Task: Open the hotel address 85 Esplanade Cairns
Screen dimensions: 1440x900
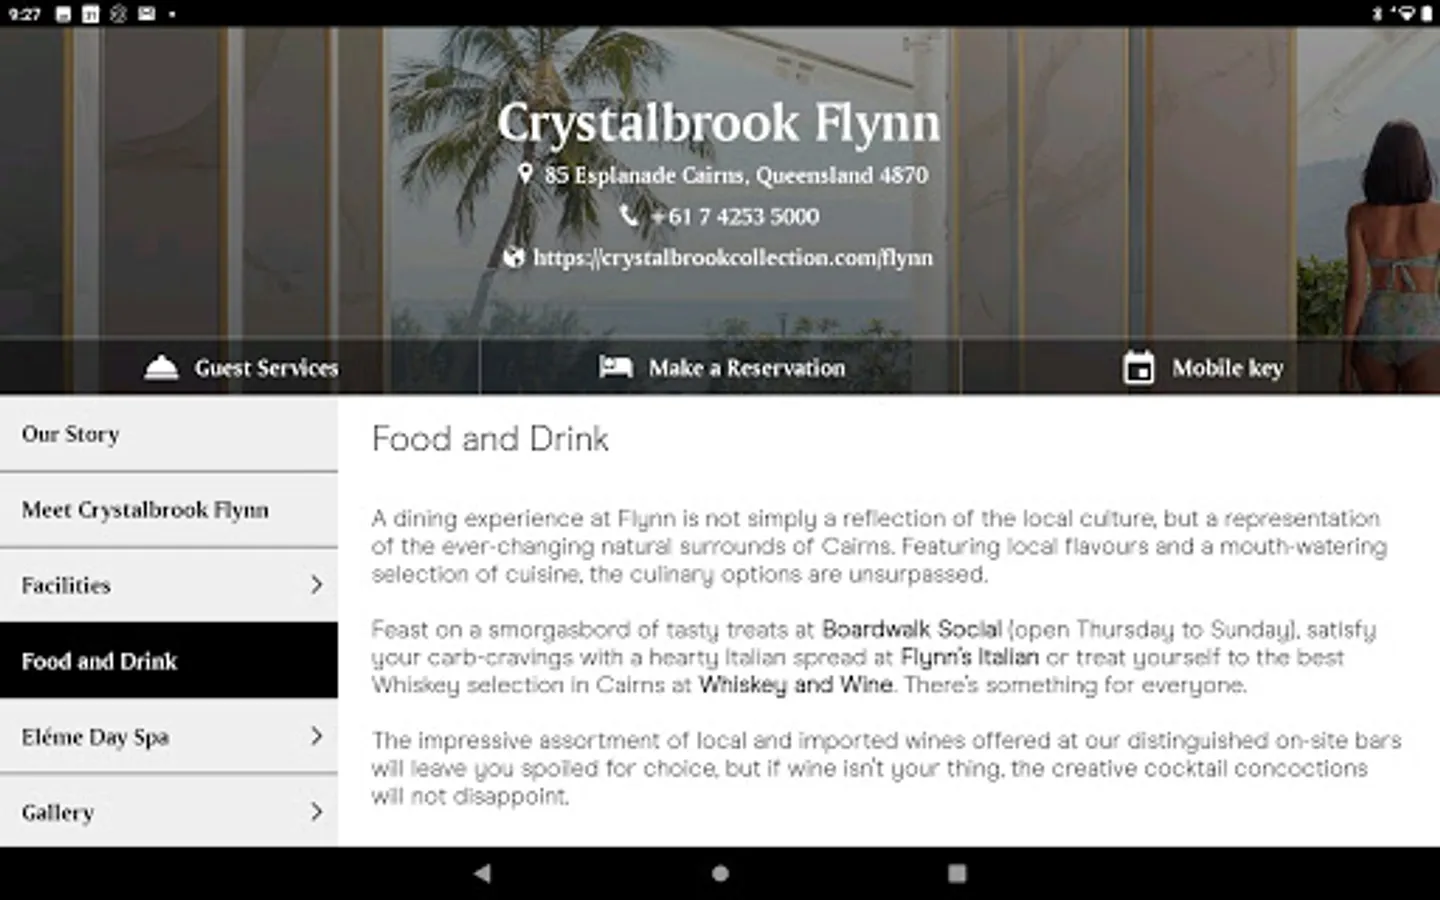Action: pos(735,175)
